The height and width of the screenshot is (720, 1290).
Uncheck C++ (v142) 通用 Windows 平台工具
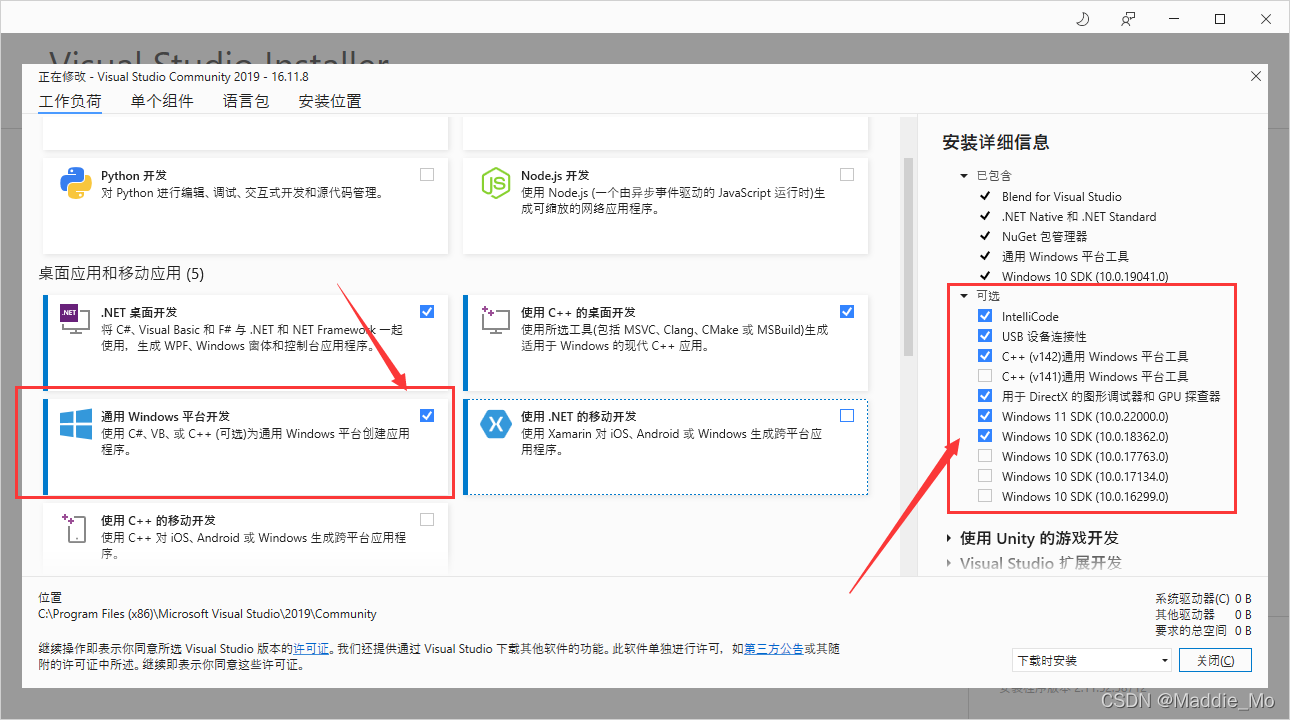985,356
